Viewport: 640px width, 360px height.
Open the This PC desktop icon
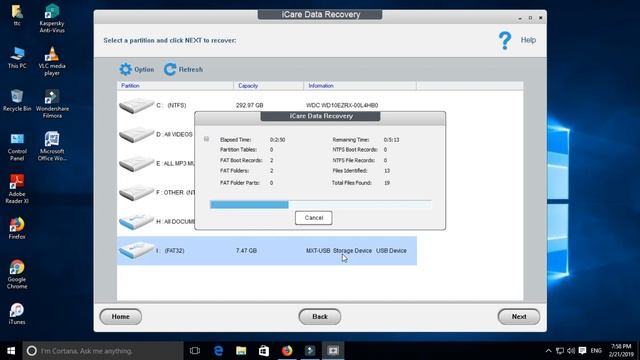click(17, 58)
